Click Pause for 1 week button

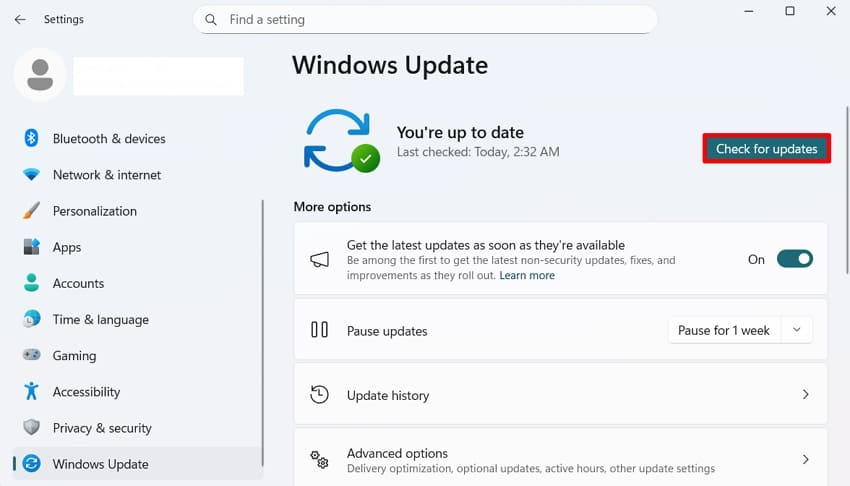(x=724, y=330)
